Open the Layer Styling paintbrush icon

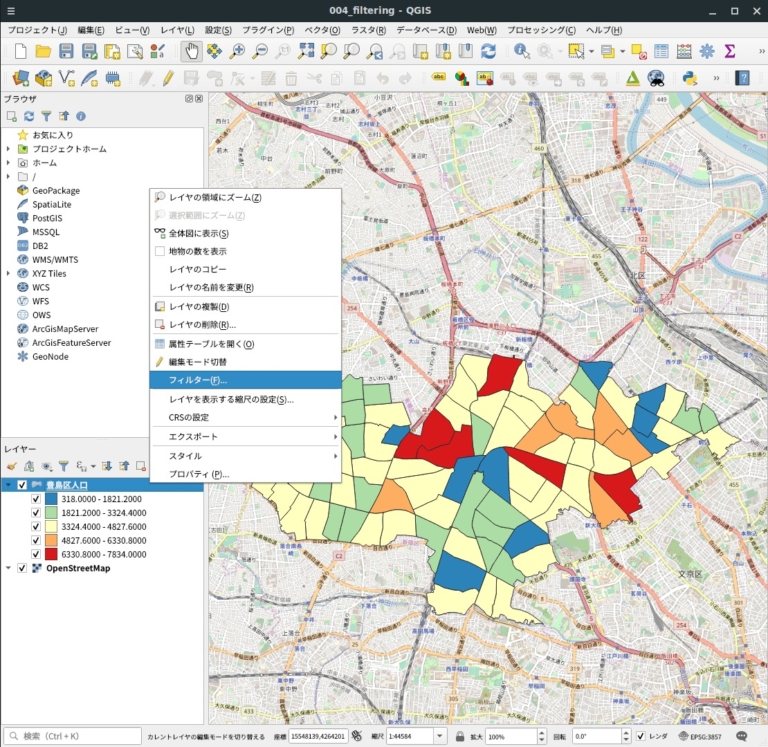coord(12,466)
